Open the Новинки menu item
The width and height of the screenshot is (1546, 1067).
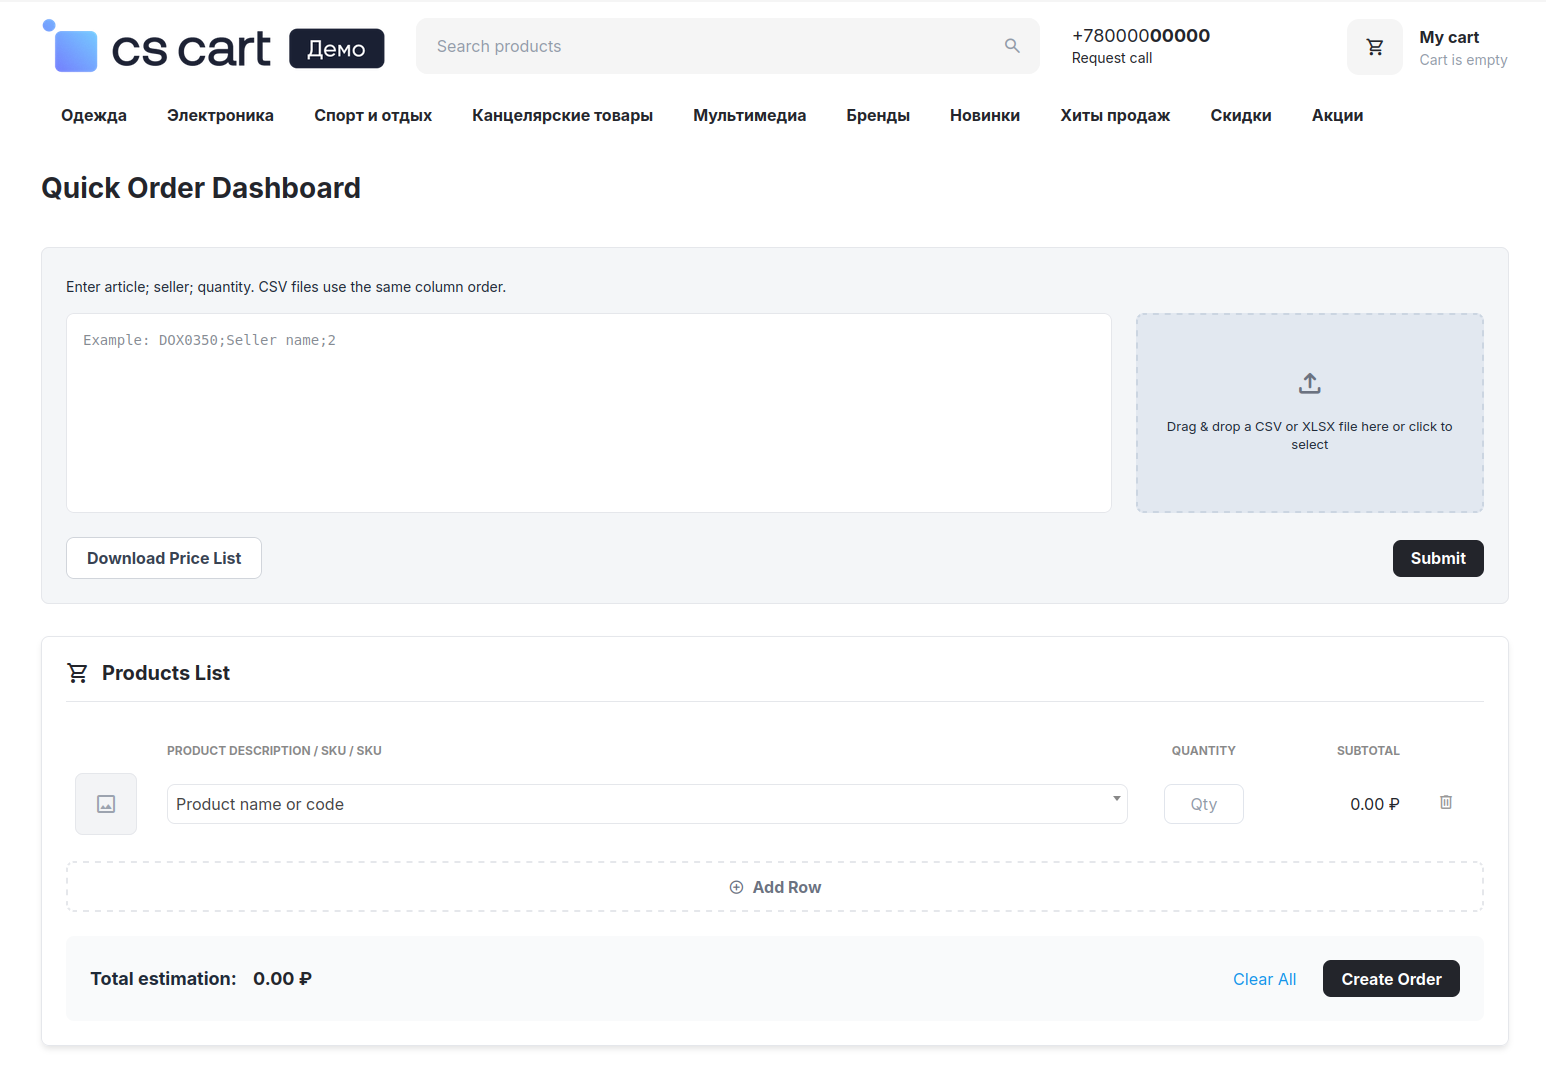[985, 115]
